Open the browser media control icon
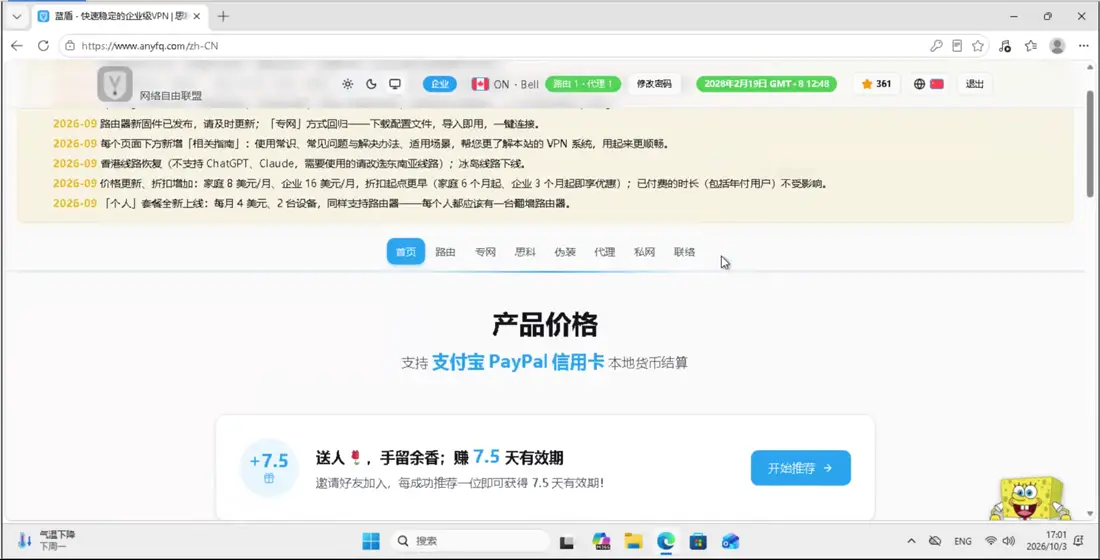1100x560 pixels. point(1005,46)
